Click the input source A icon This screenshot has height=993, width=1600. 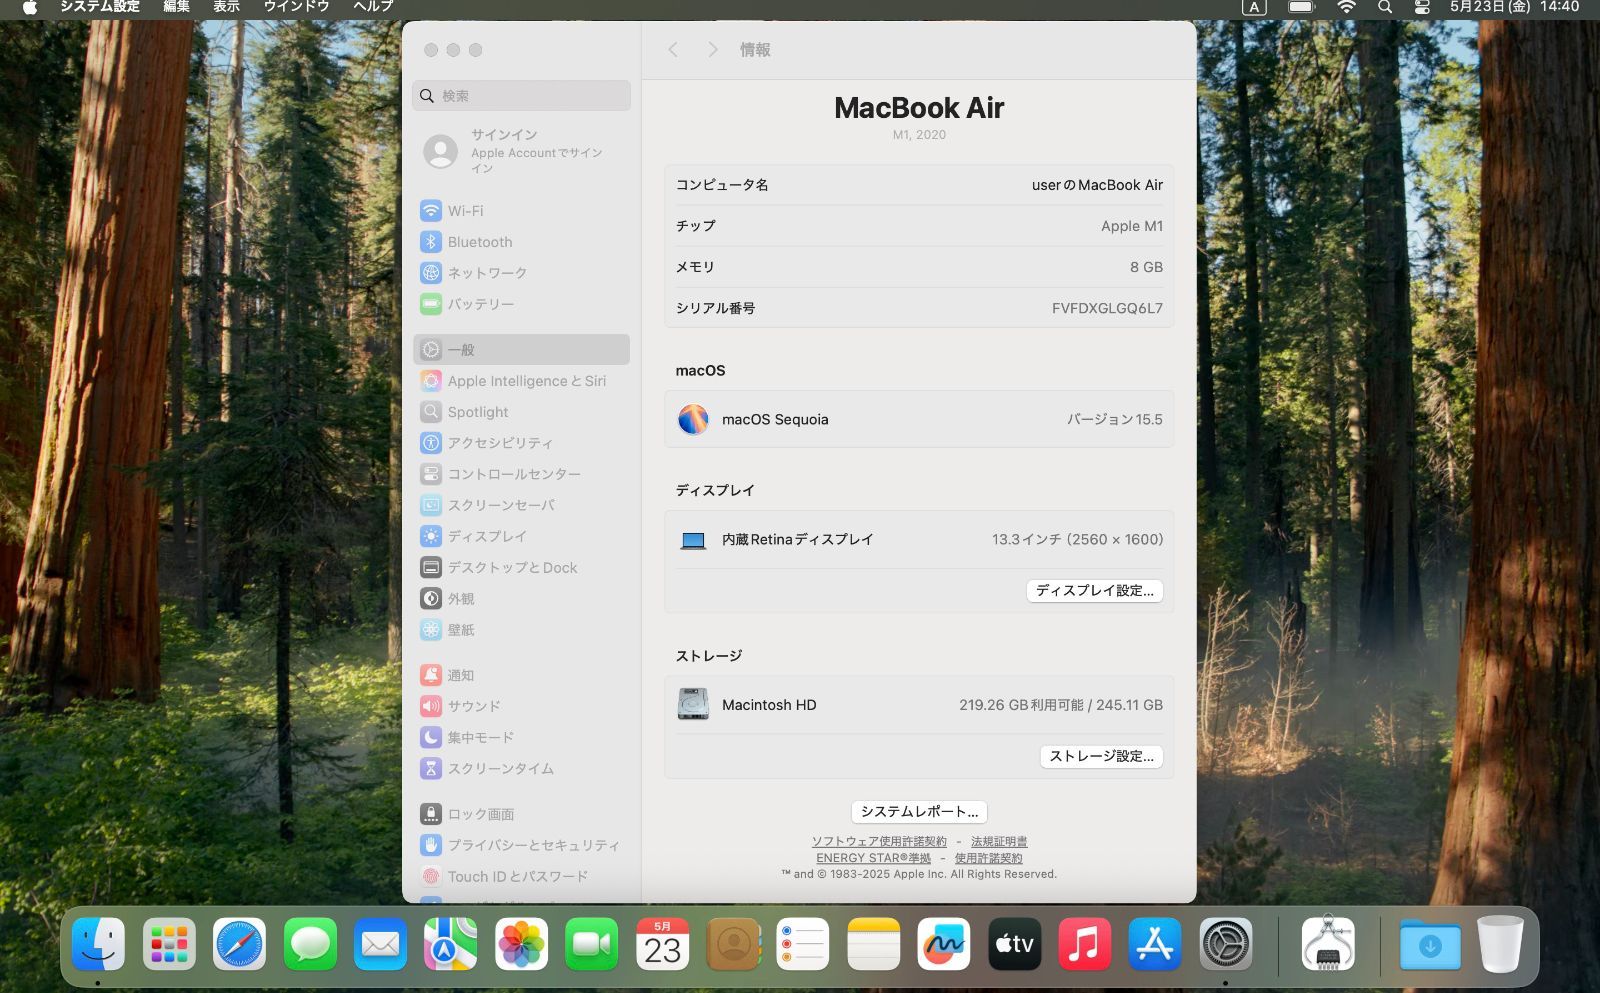(x=1254, y=7)
